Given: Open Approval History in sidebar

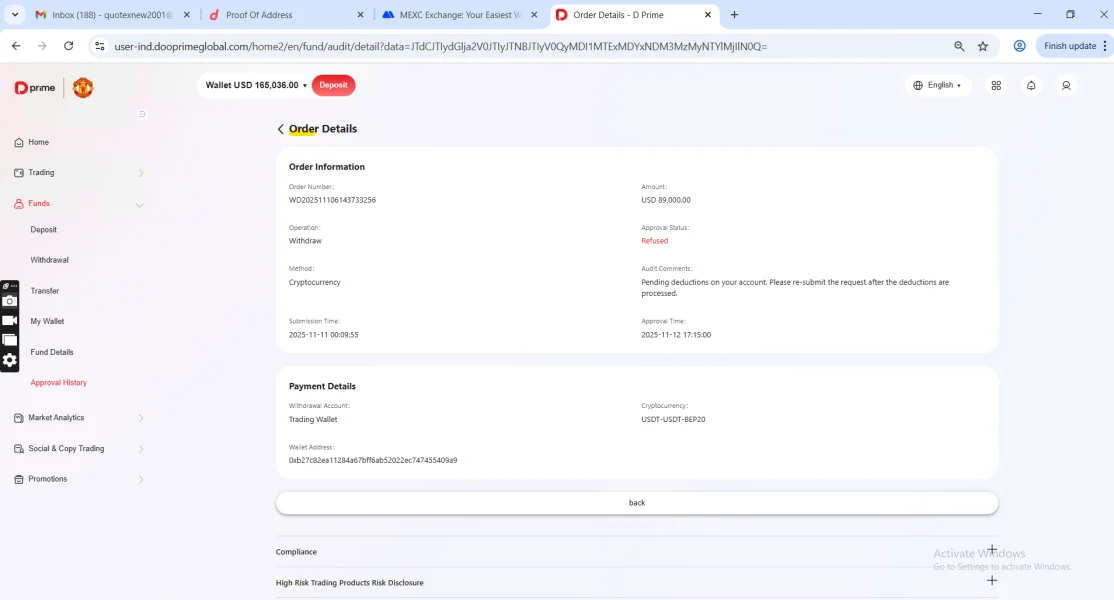Looking at the screenshot, I should coord(58,383).
